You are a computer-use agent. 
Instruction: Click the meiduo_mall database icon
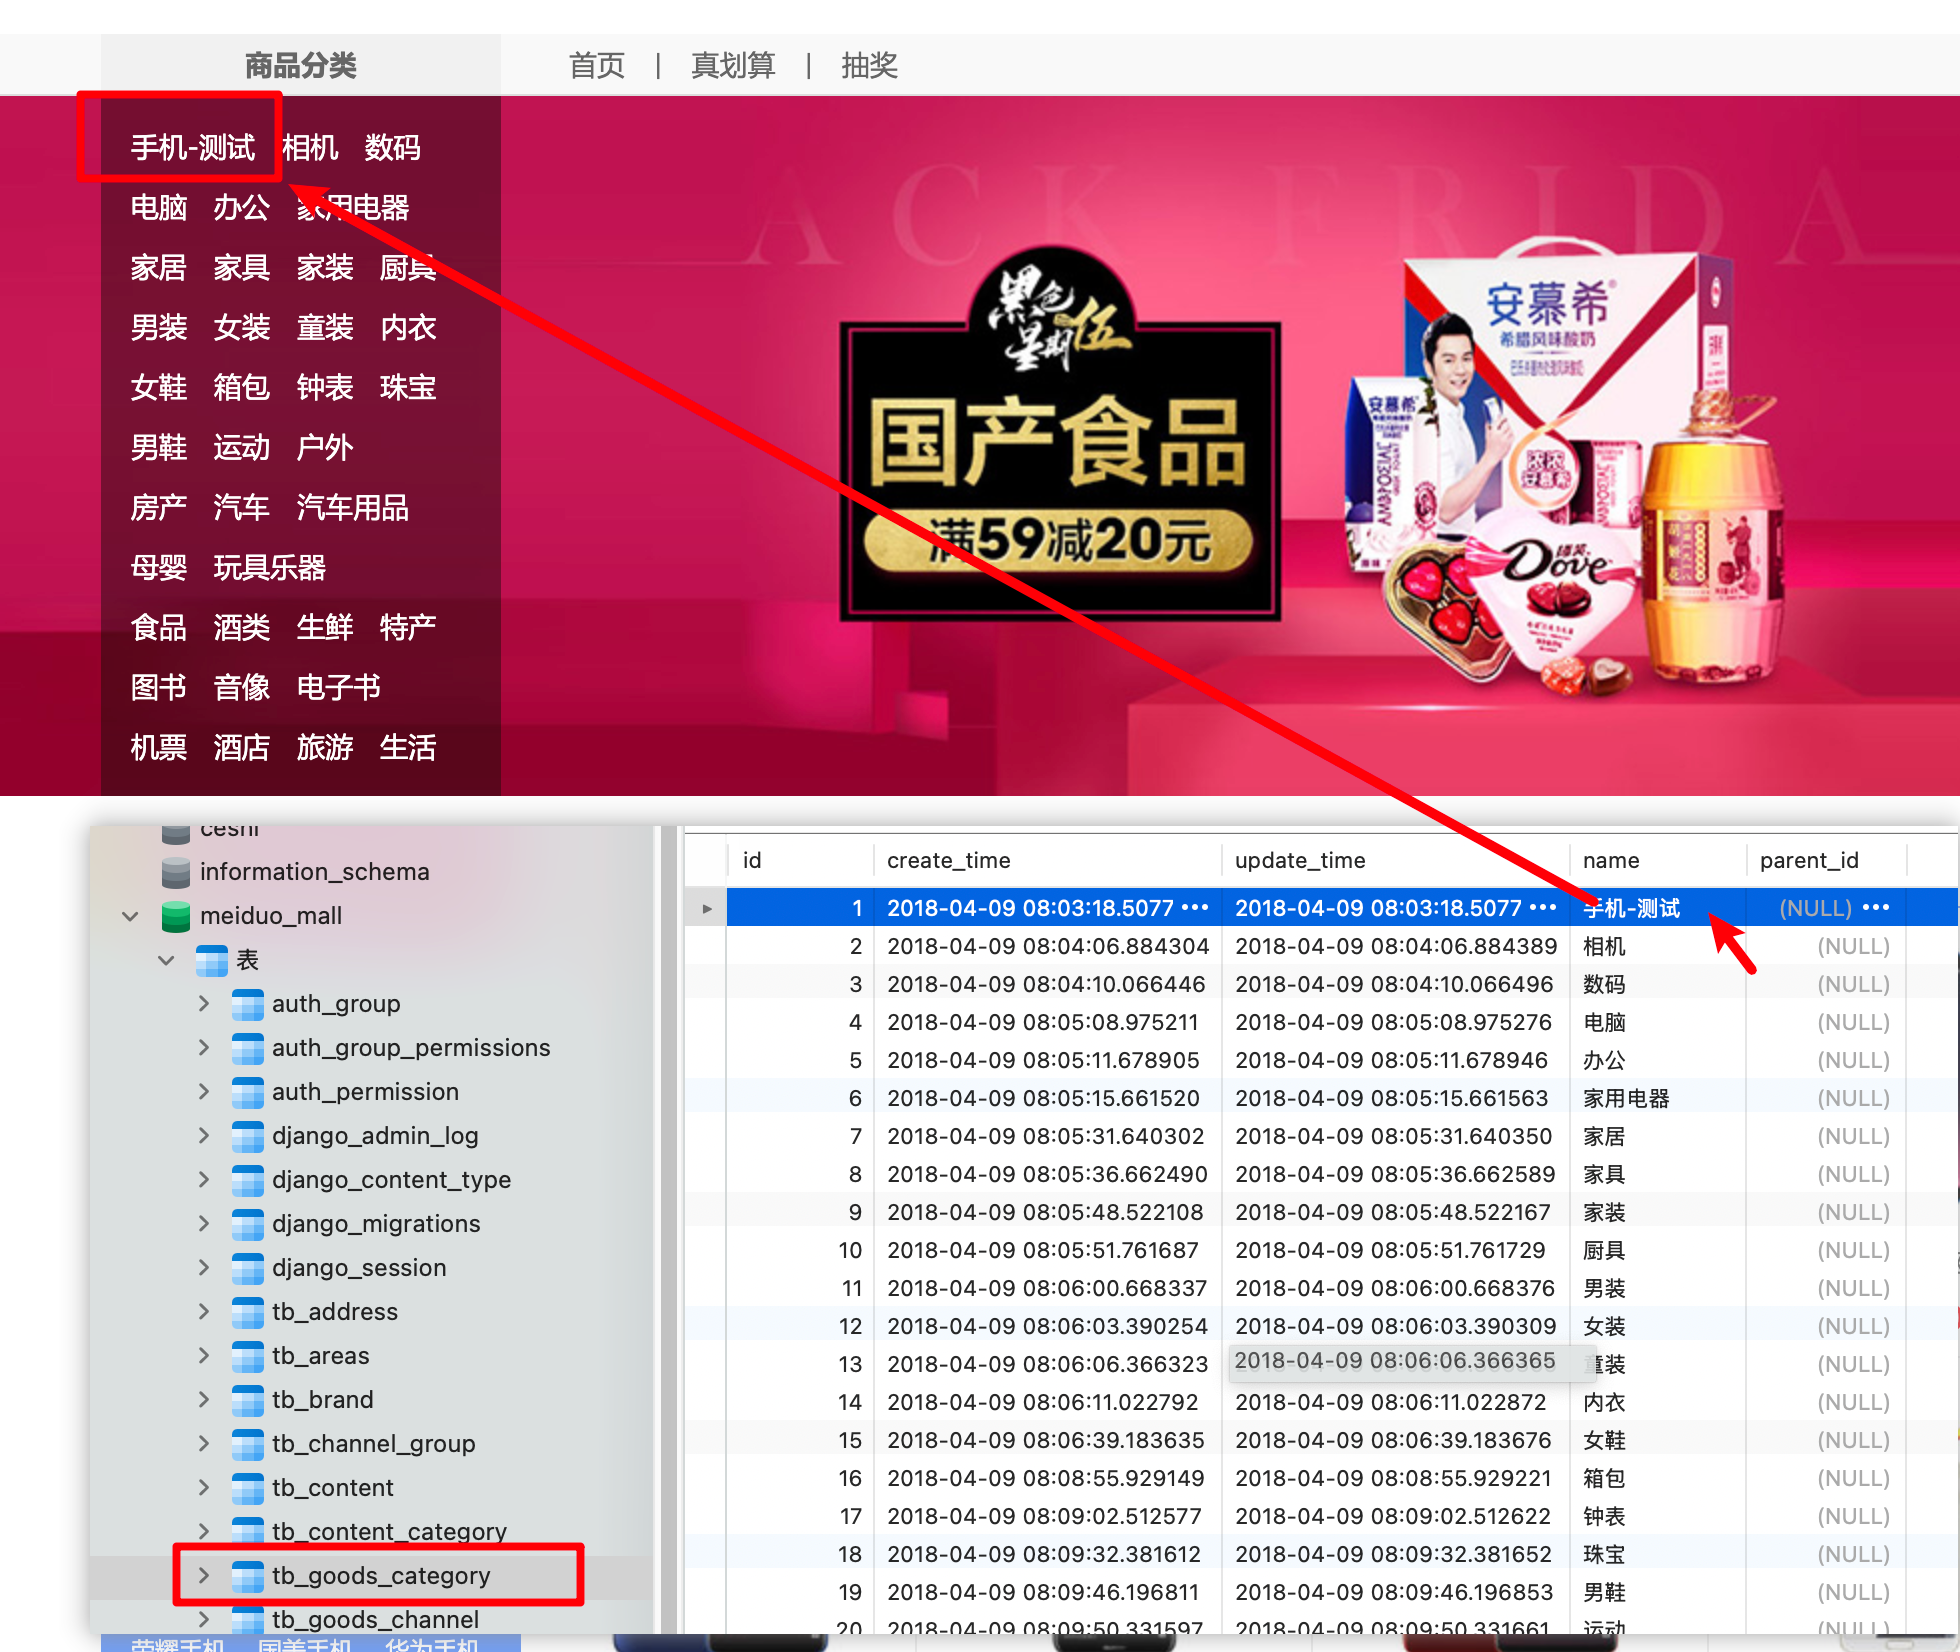pos(176,916)
